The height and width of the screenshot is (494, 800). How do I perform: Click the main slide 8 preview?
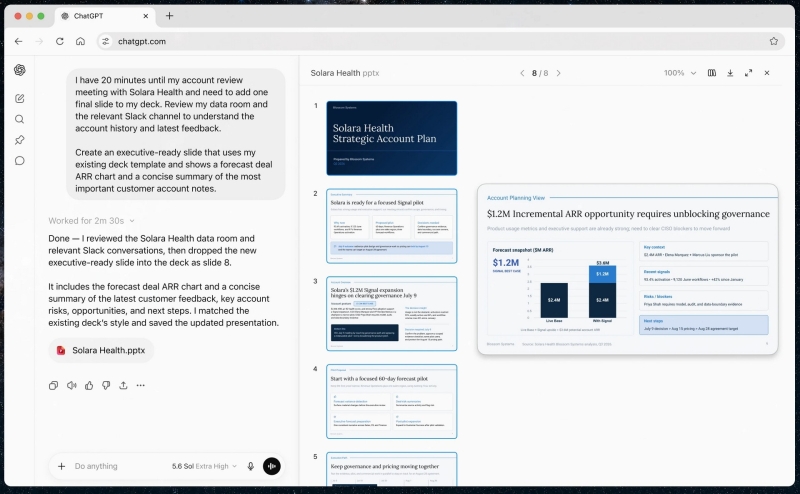[628, 269]
